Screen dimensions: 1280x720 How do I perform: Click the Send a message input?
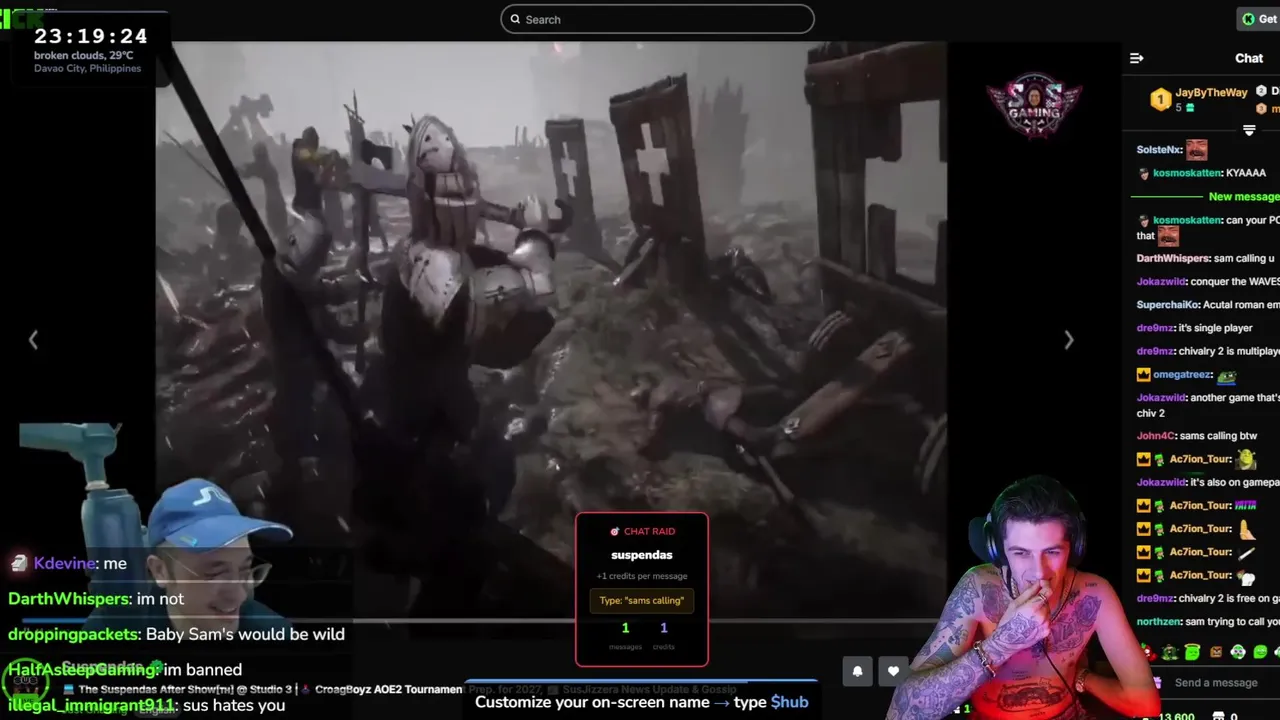[1216, 683]
